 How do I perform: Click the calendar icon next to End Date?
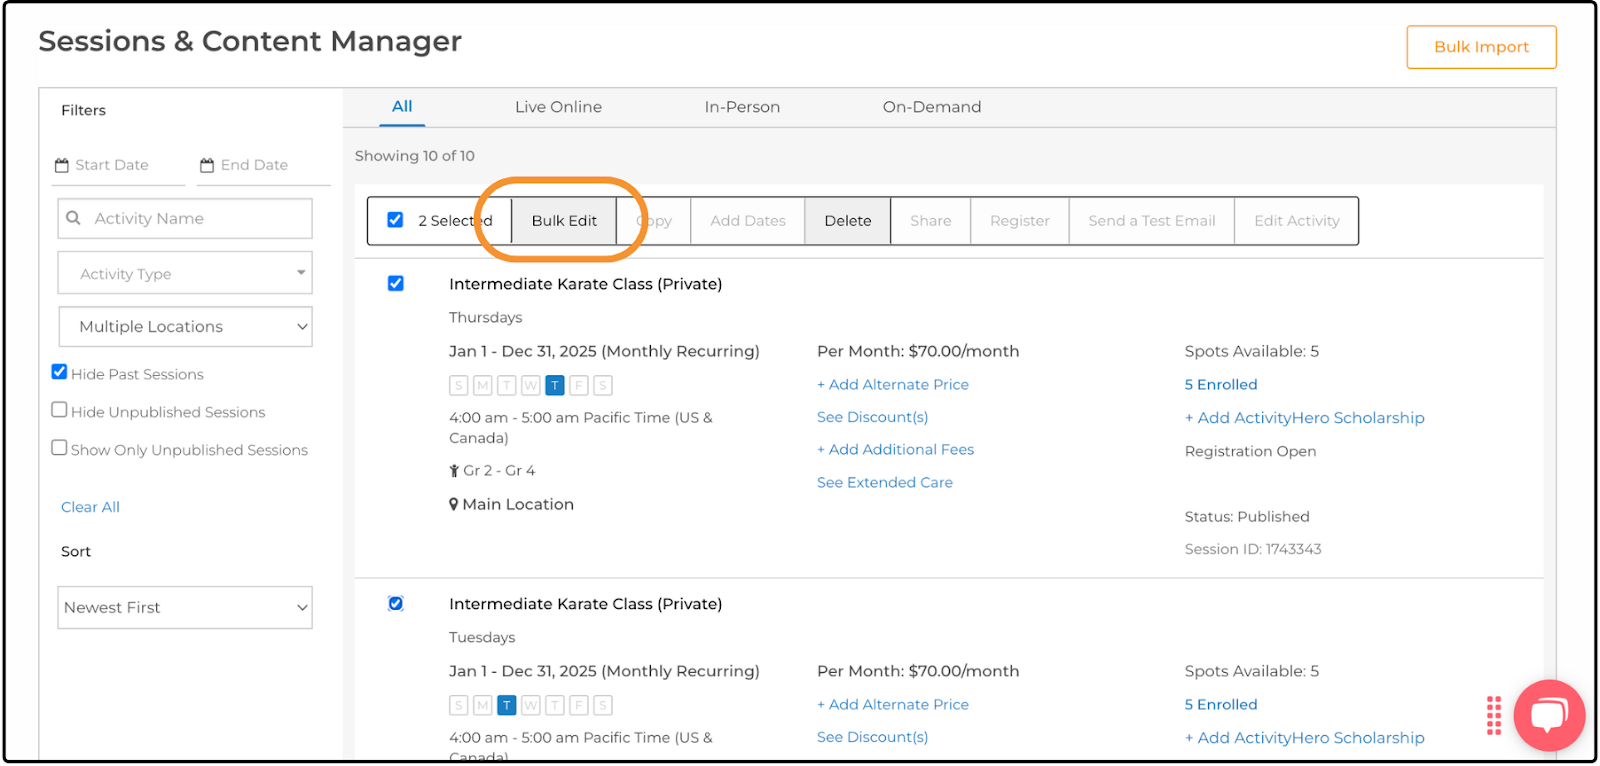point(207,165)
